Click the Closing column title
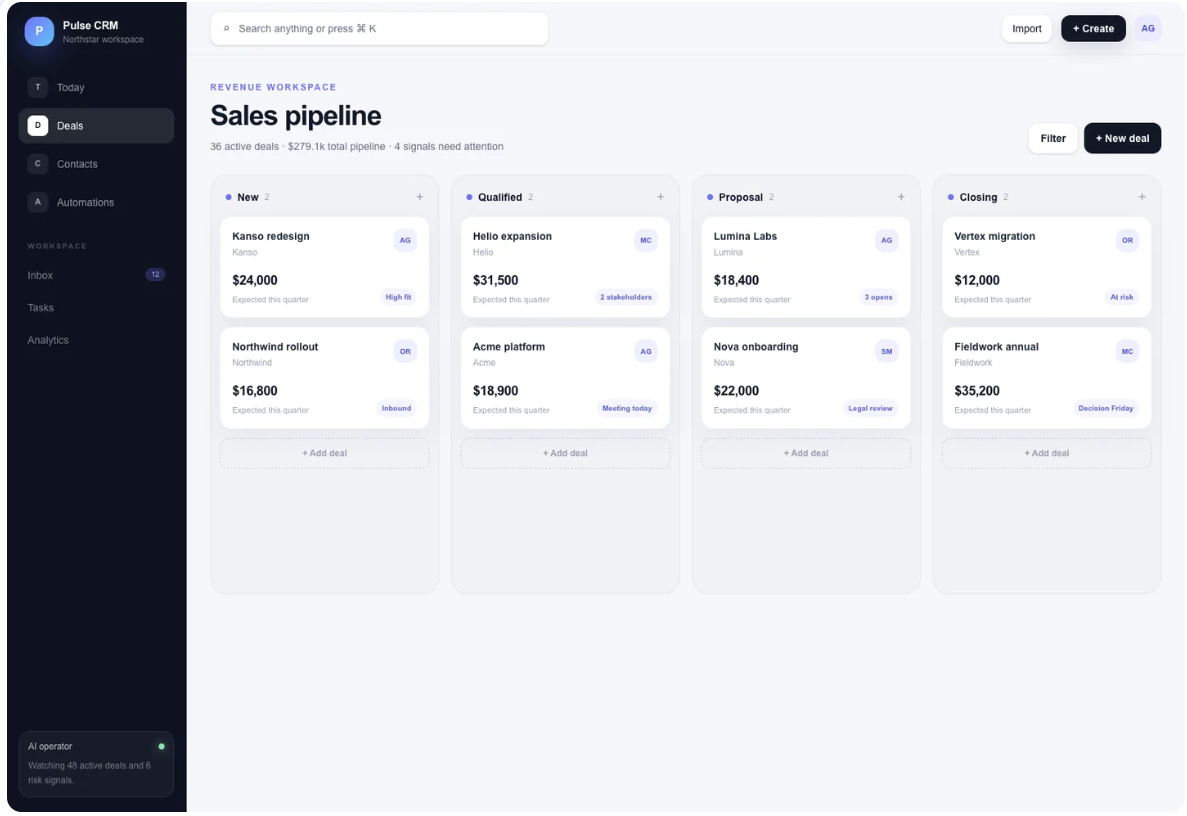This screenshot has height=816, width=1187. [x=978, y=197]
